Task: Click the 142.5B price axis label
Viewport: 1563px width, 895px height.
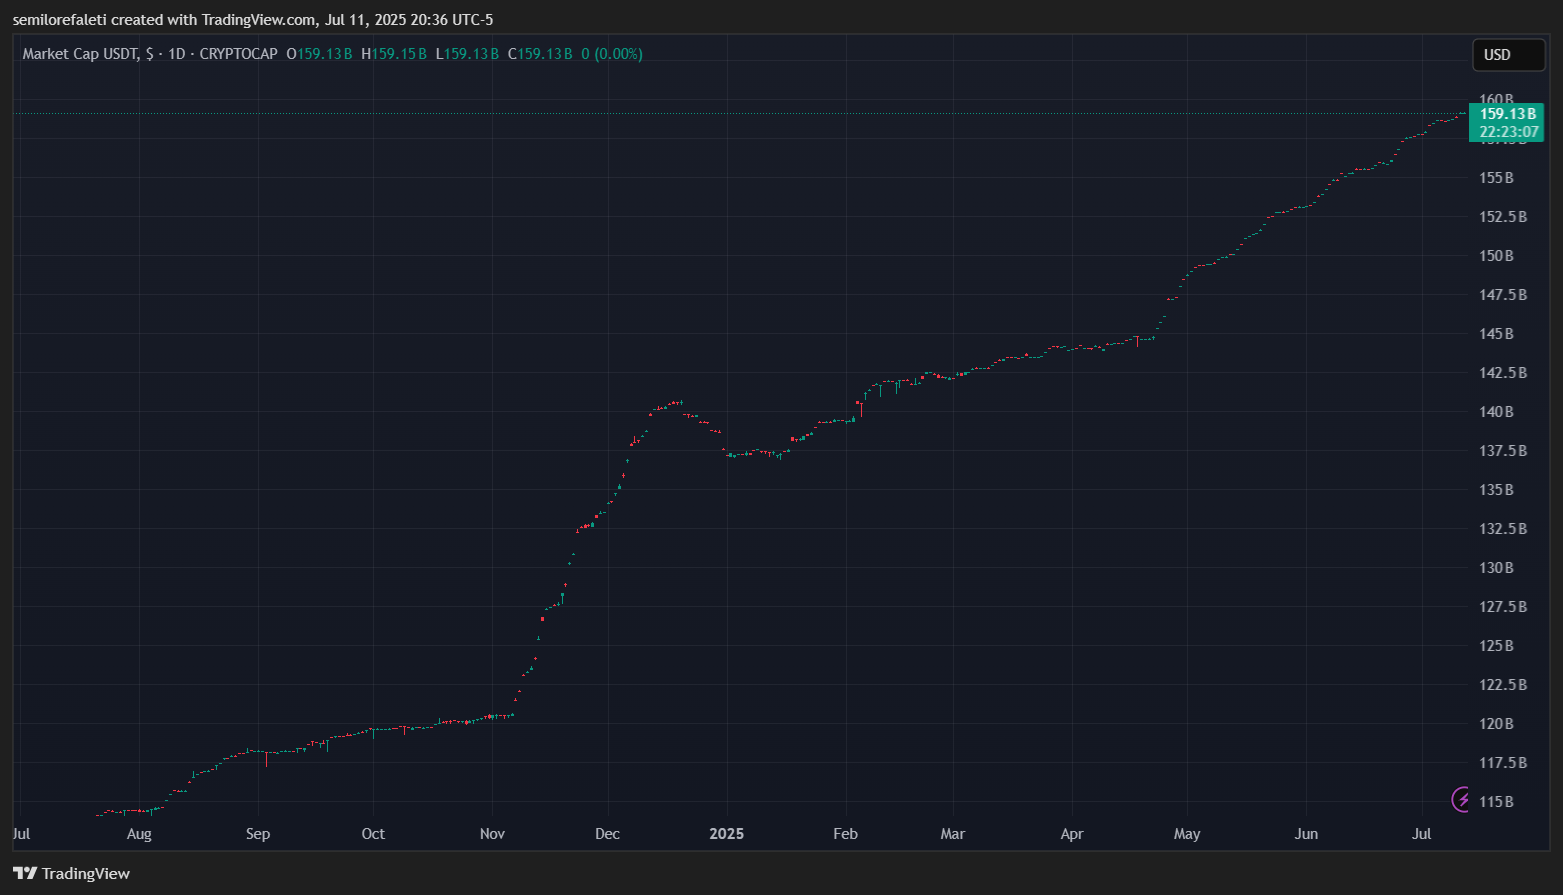Action: coord(1503,373)
